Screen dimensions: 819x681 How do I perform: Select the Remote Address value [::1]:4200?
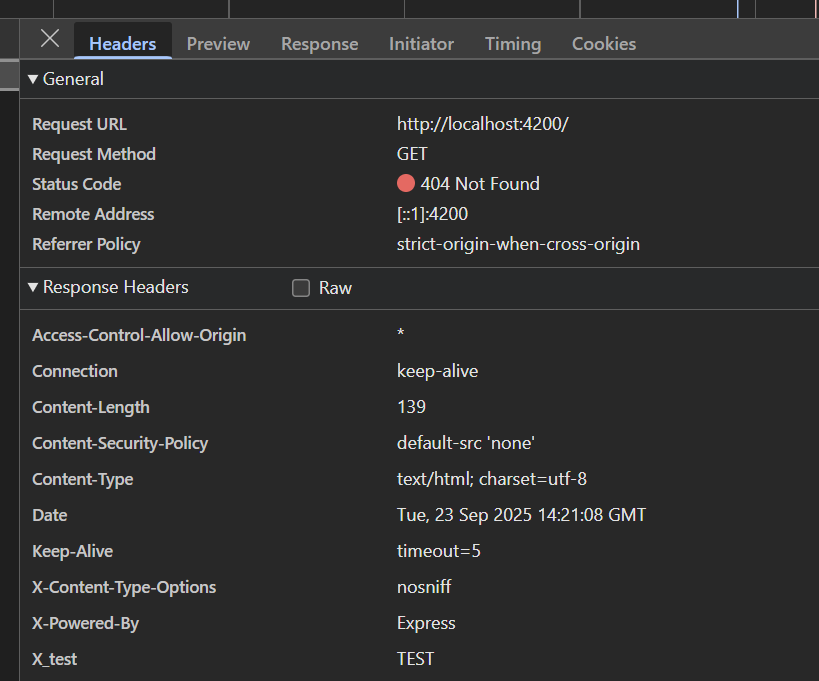tap(432, 214)
